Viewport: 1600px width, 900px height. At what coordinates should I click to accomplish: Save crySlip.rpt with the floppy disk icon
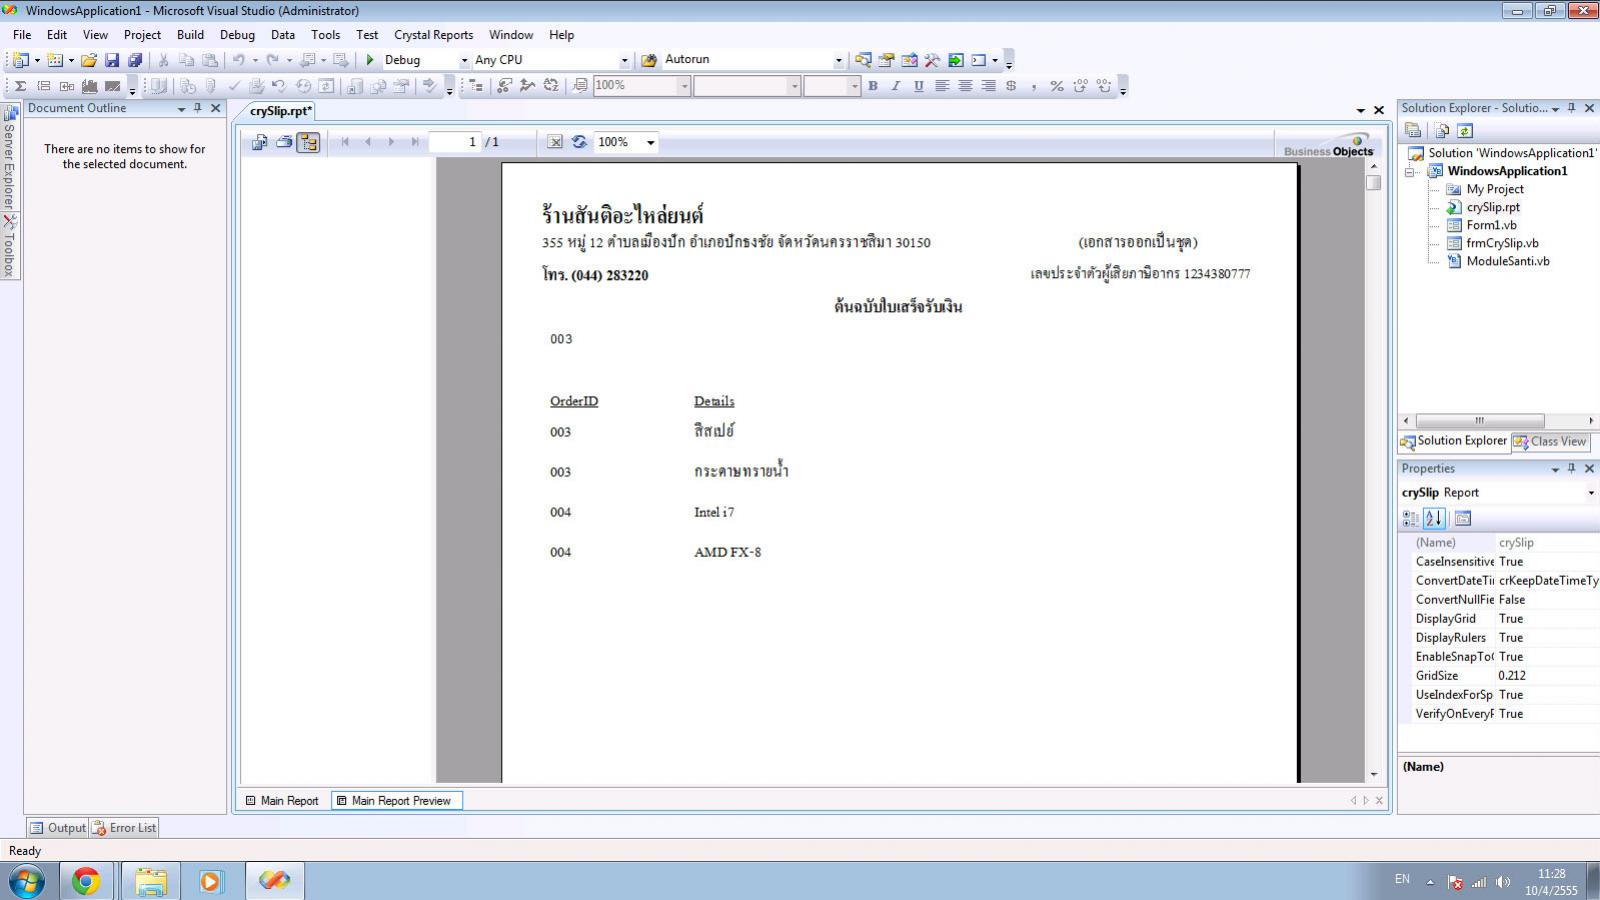[112, 60]
